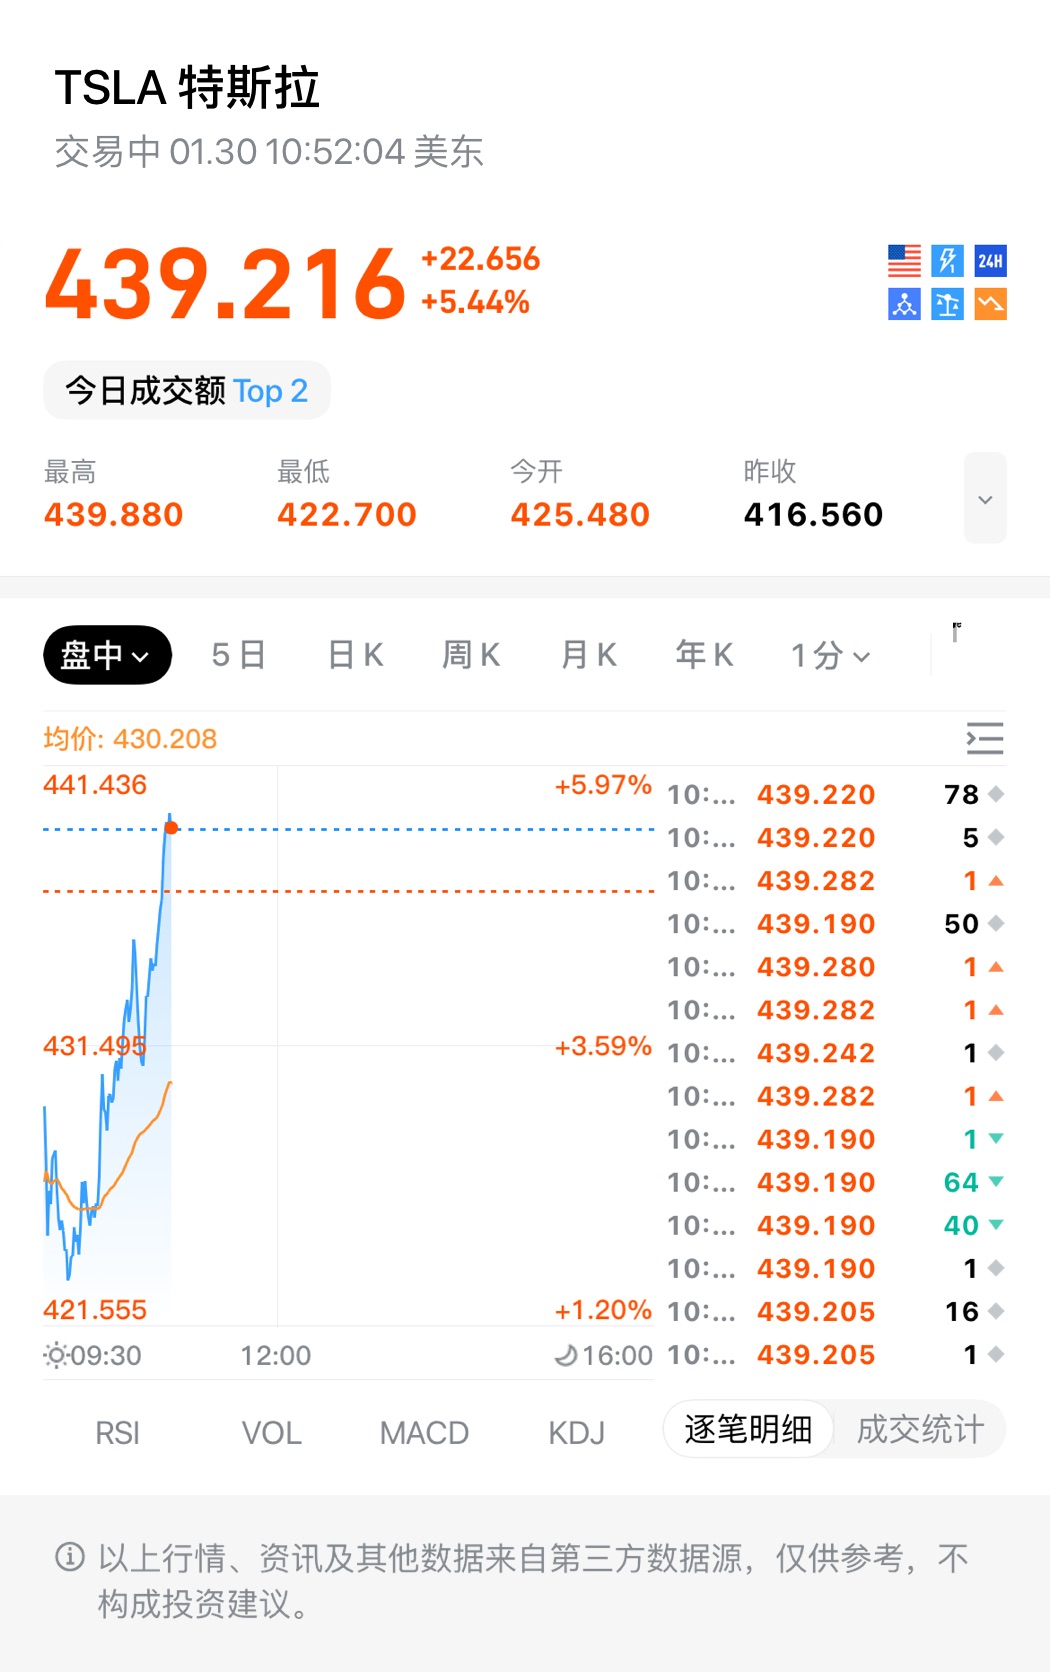Tap the 24H trading badge icon
Viewport: 1050px width, 1672px height.
990,261
